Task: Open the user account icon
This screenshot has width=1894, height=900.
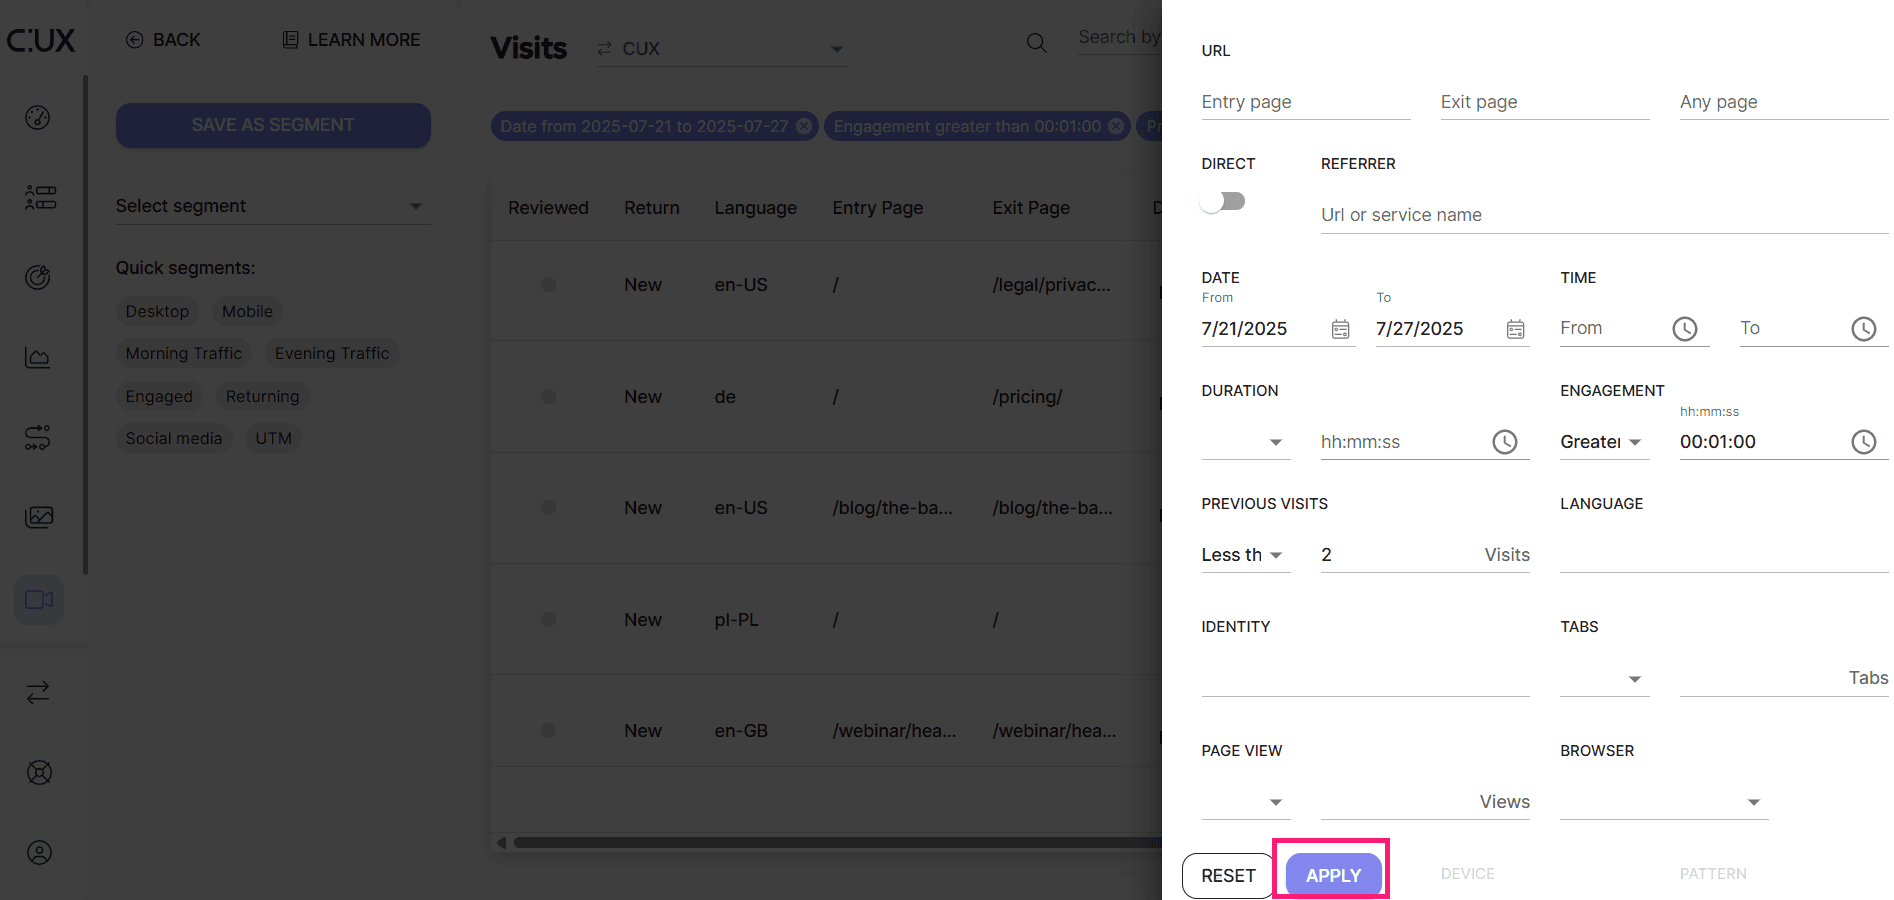Action: (x=39, y=852)
